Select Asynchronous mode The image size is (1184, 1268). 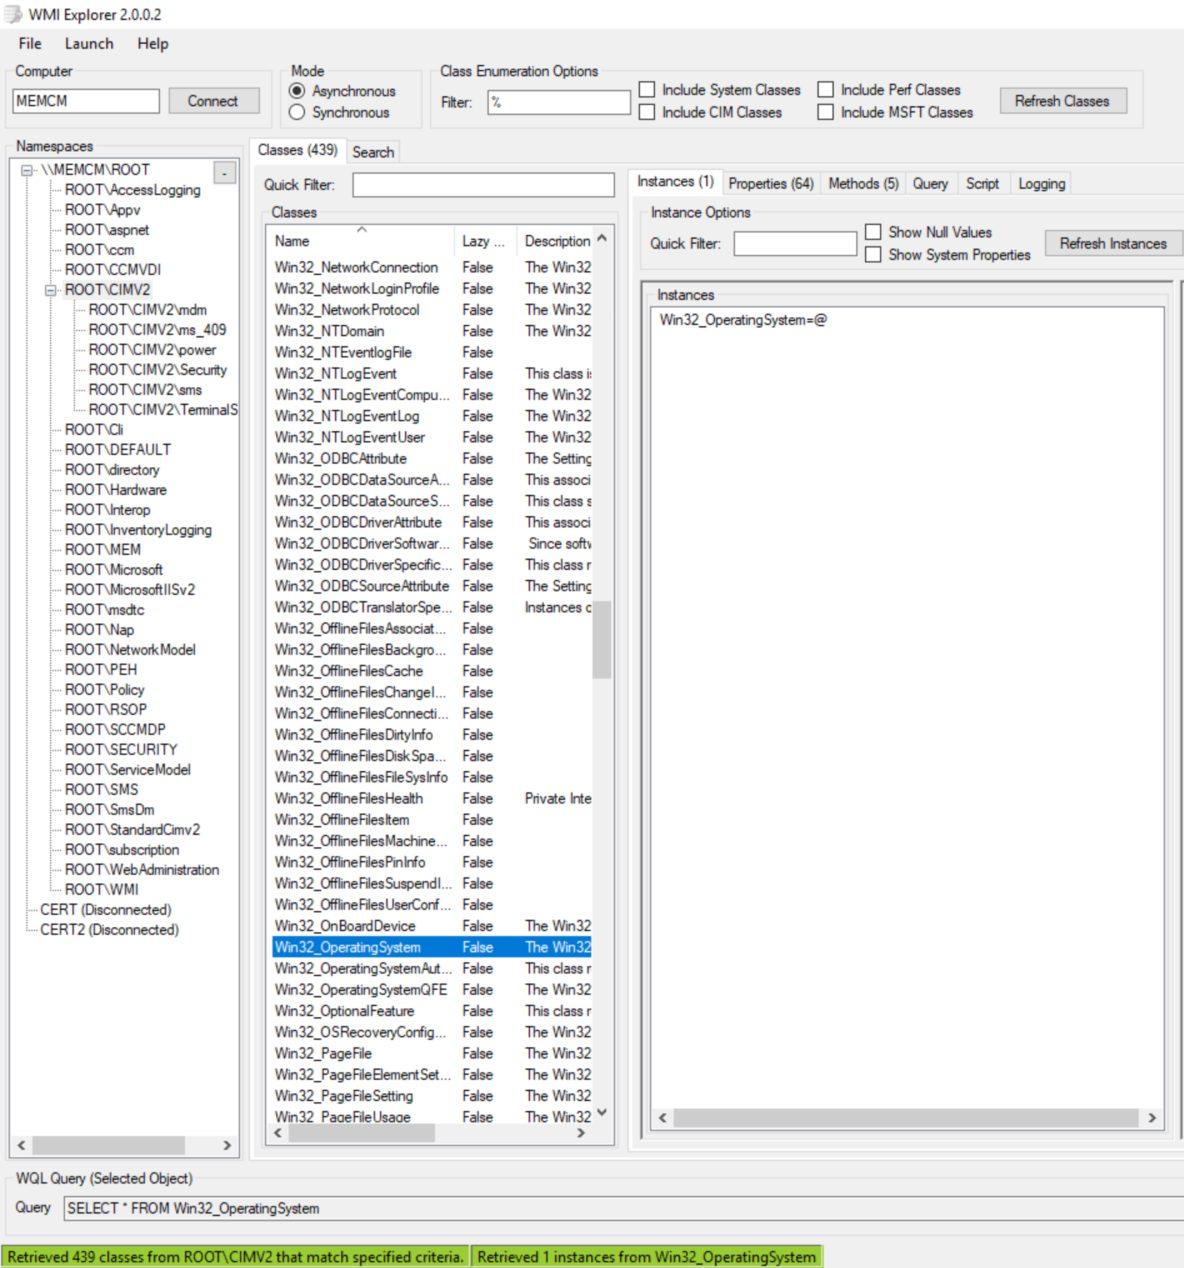[x=297, y=91]
